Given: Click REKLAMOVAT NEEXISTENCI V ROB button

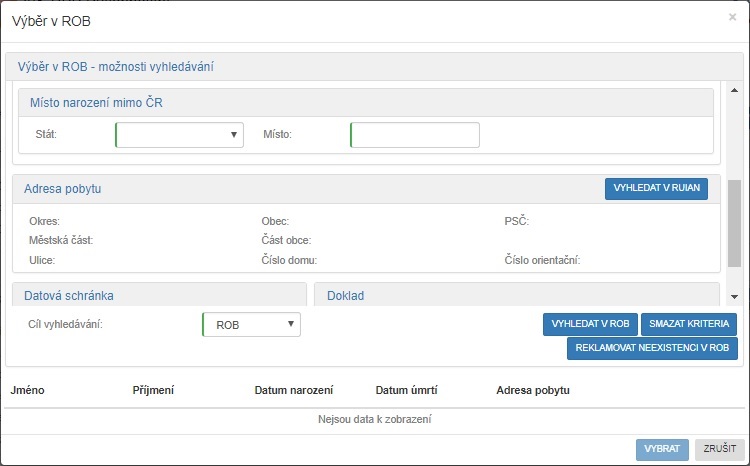Looking at the screenshot, I should 652,348.
